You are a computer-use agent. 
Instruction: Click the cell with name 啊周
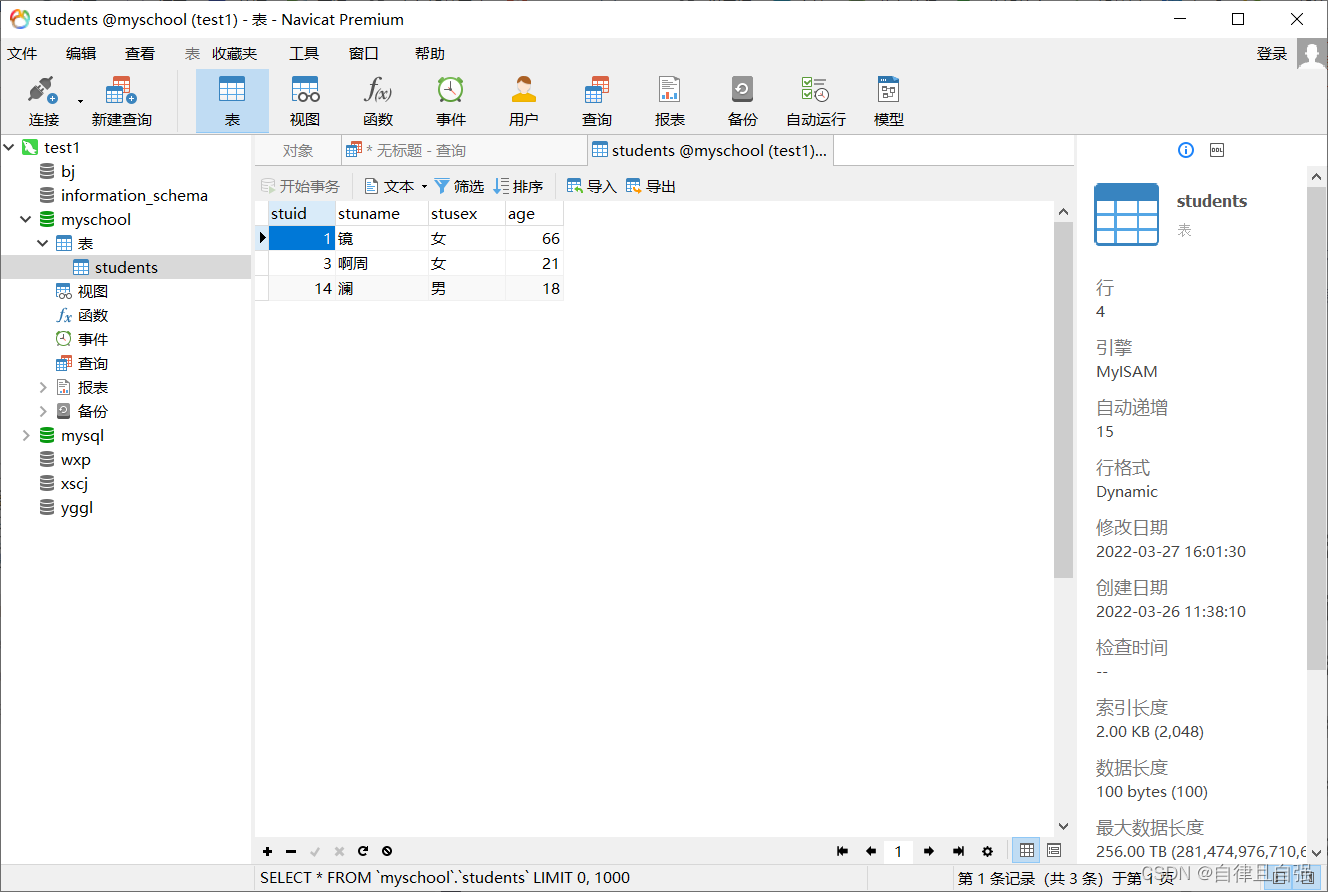[x=382, y=263]
